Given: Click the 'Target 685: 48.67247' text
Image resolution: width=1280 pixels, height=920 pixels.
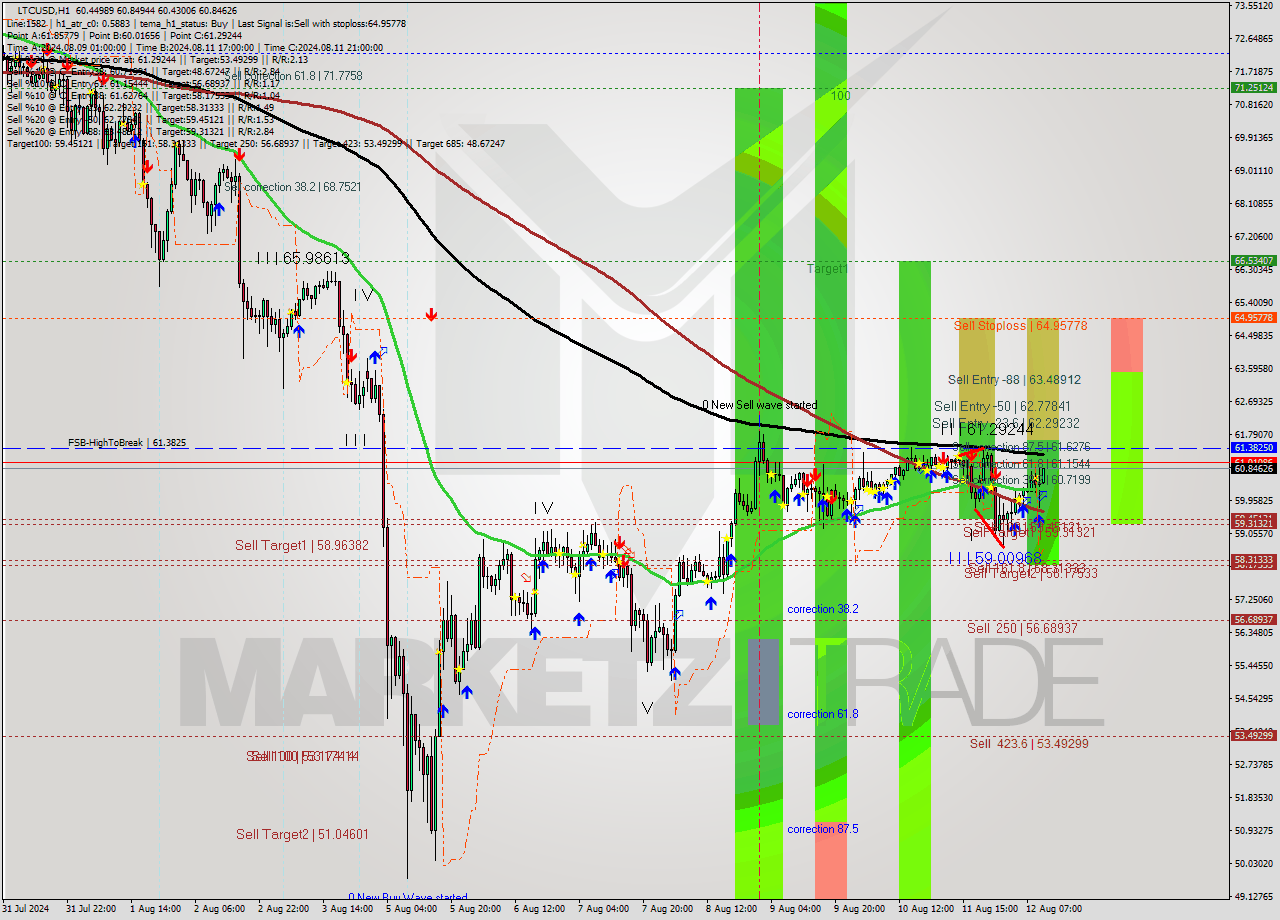Looking at the screenshot, I should coord(461,144).
